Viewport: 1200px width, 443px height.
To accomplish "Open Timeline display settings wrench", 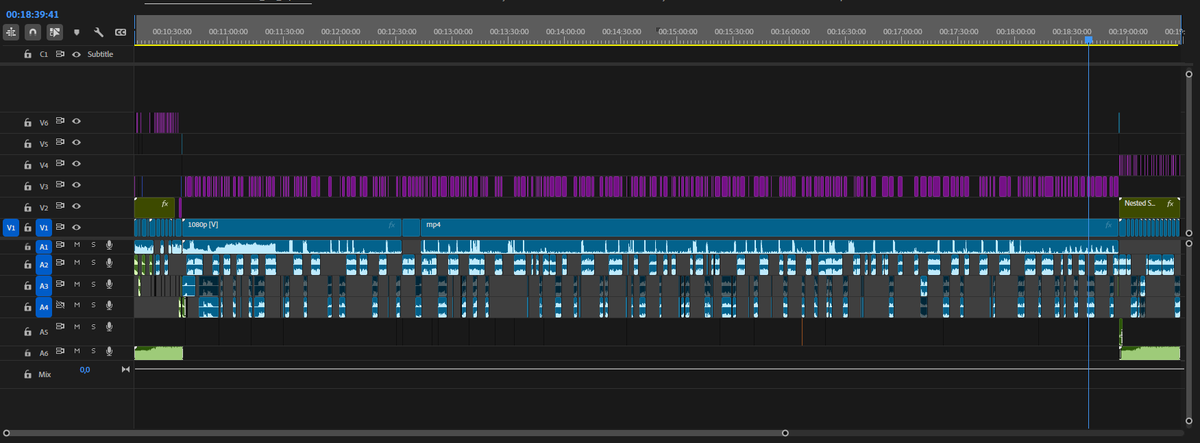I will pyautogui.click(x=99, y=32).
